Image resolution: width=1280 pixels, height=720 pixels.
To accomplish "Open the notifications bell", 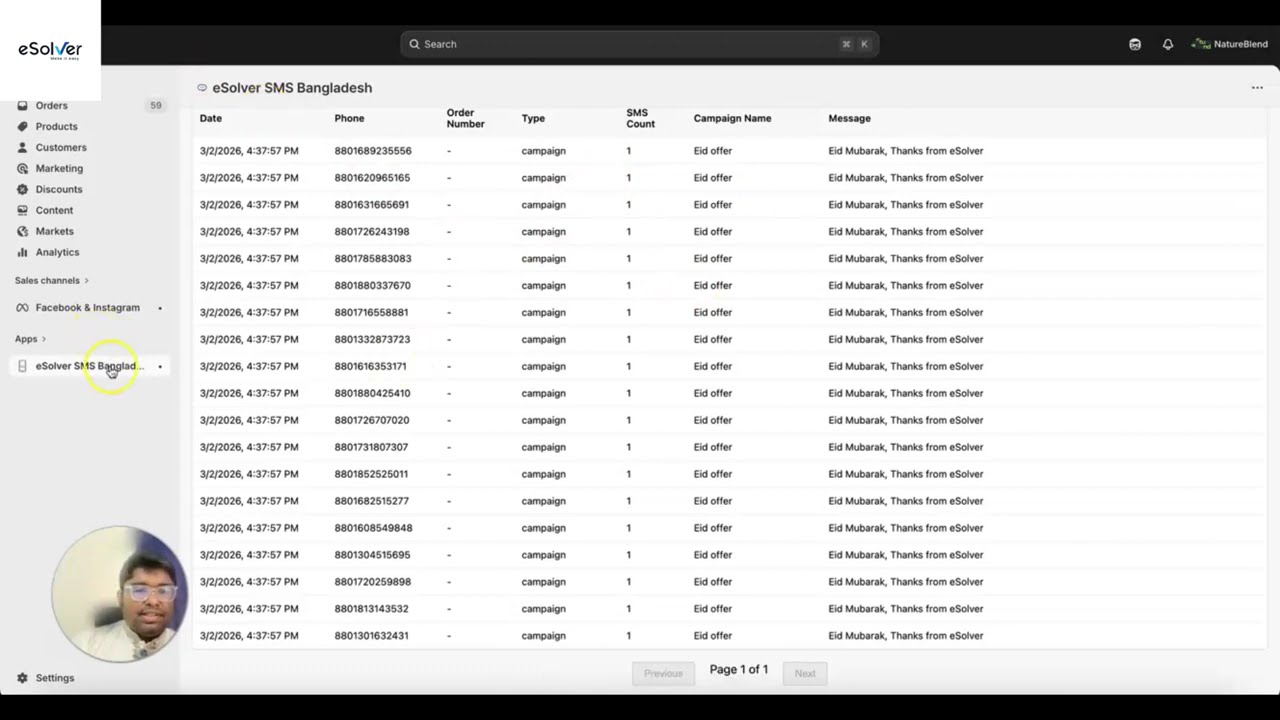I will coord(1167,44).
